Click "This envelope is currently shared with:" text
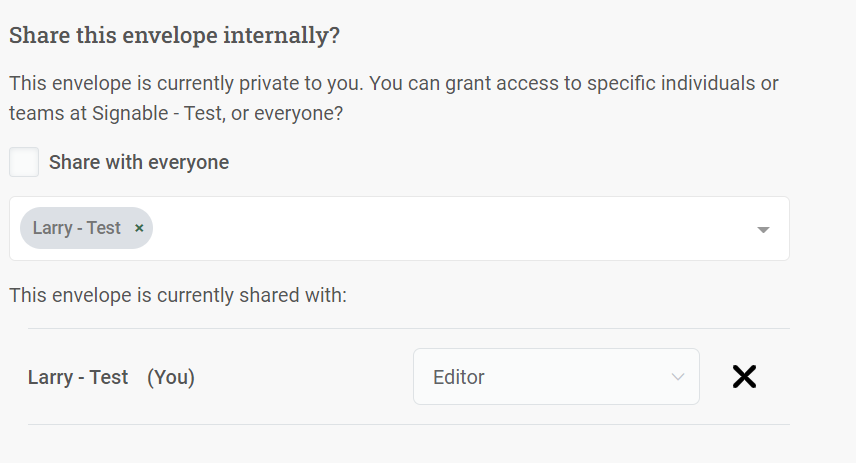Viewport: 856px width, 463px height. 177,295
